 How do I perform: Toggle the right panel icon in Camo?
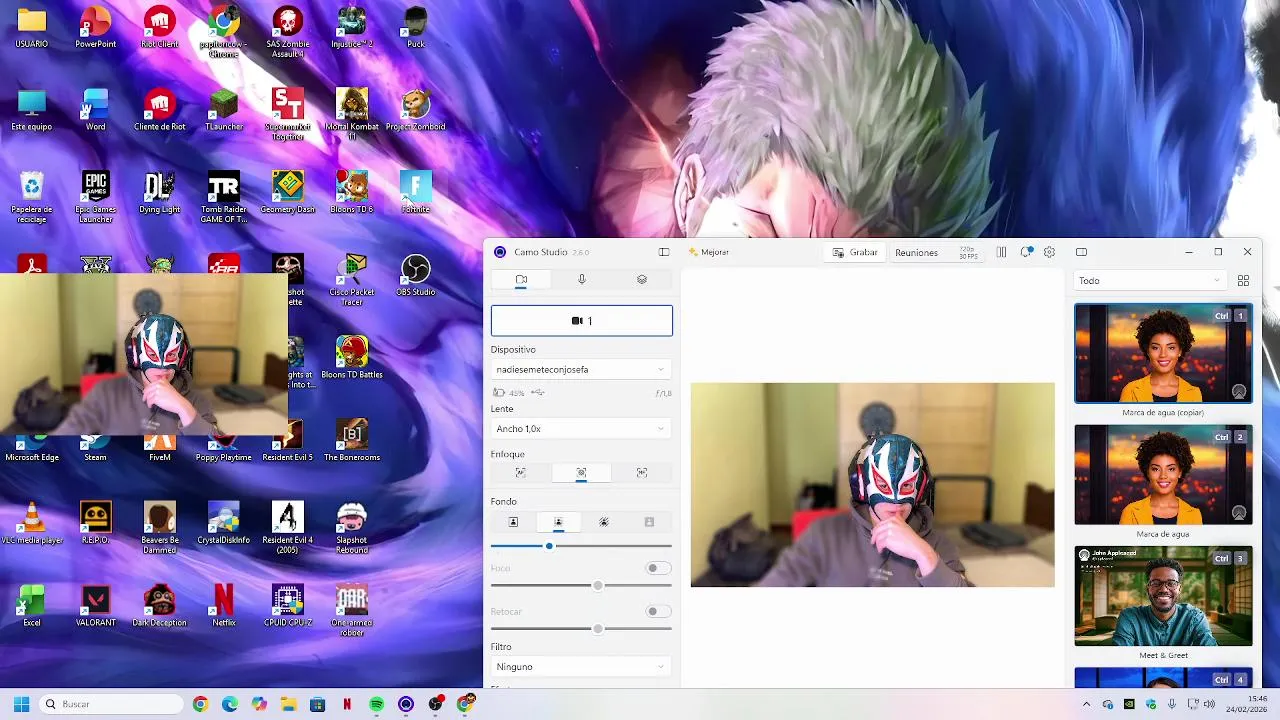(1081, 252)
